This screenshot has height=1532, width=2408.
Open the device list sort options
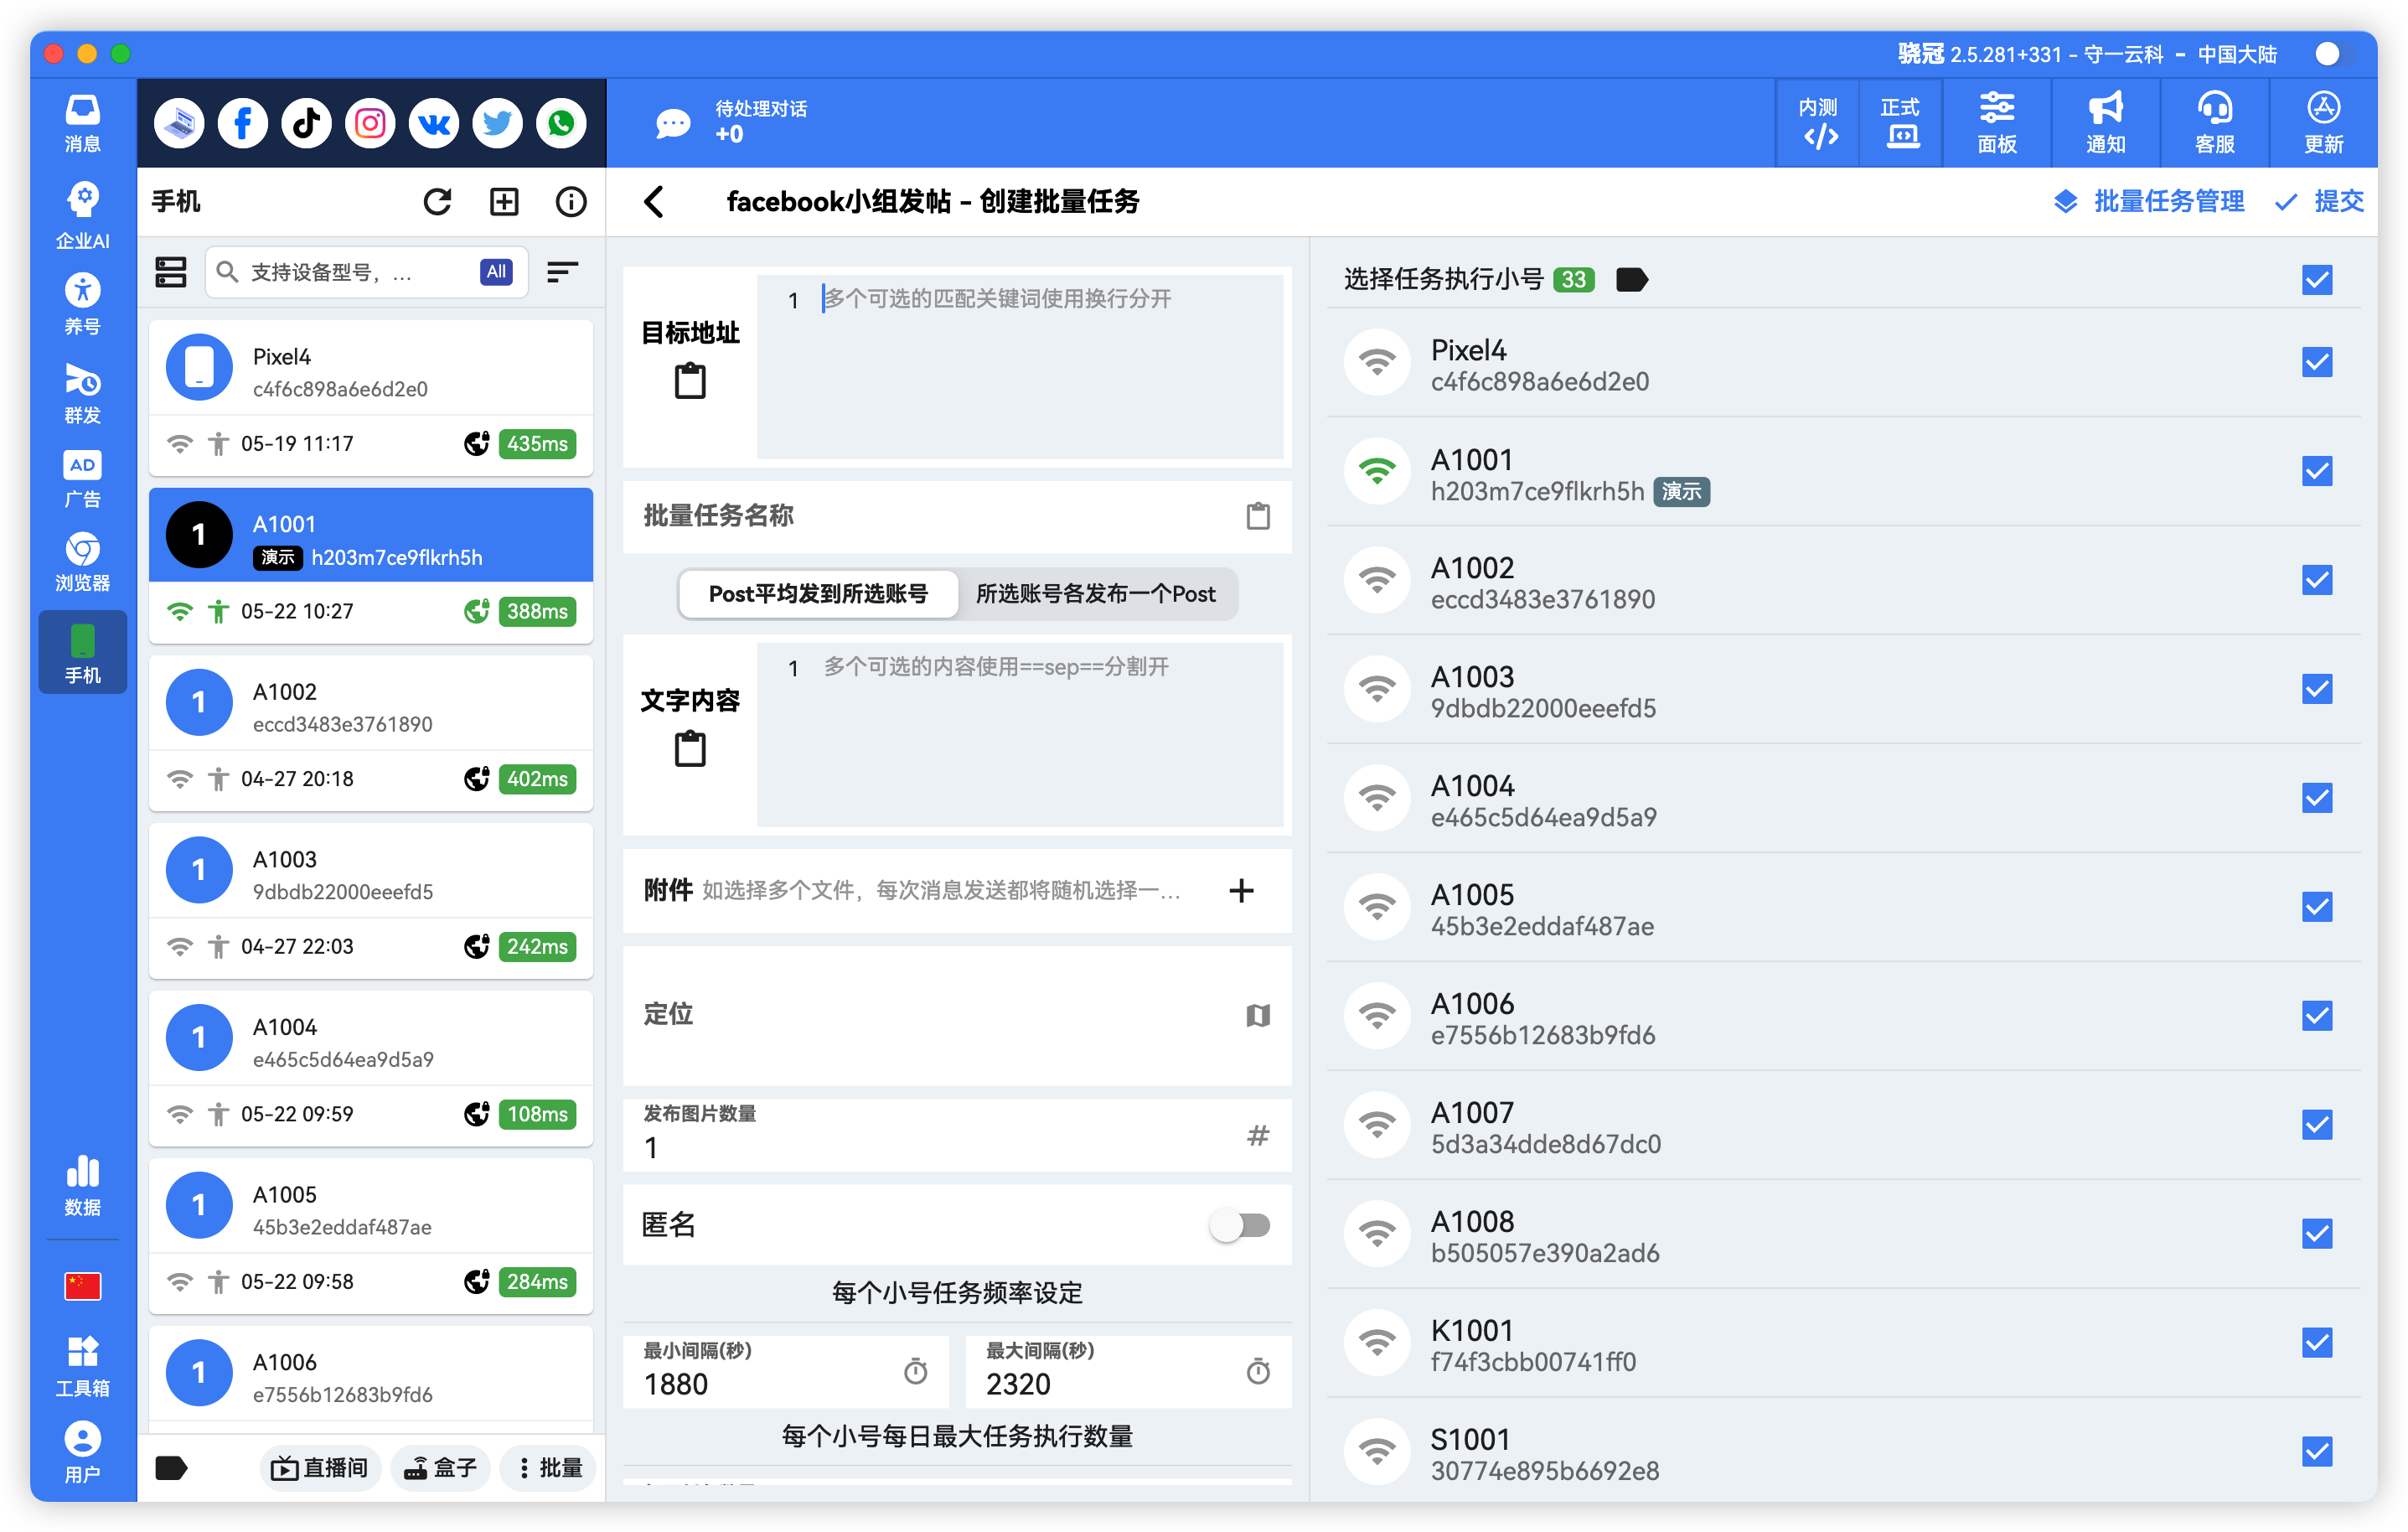point(561,271)
